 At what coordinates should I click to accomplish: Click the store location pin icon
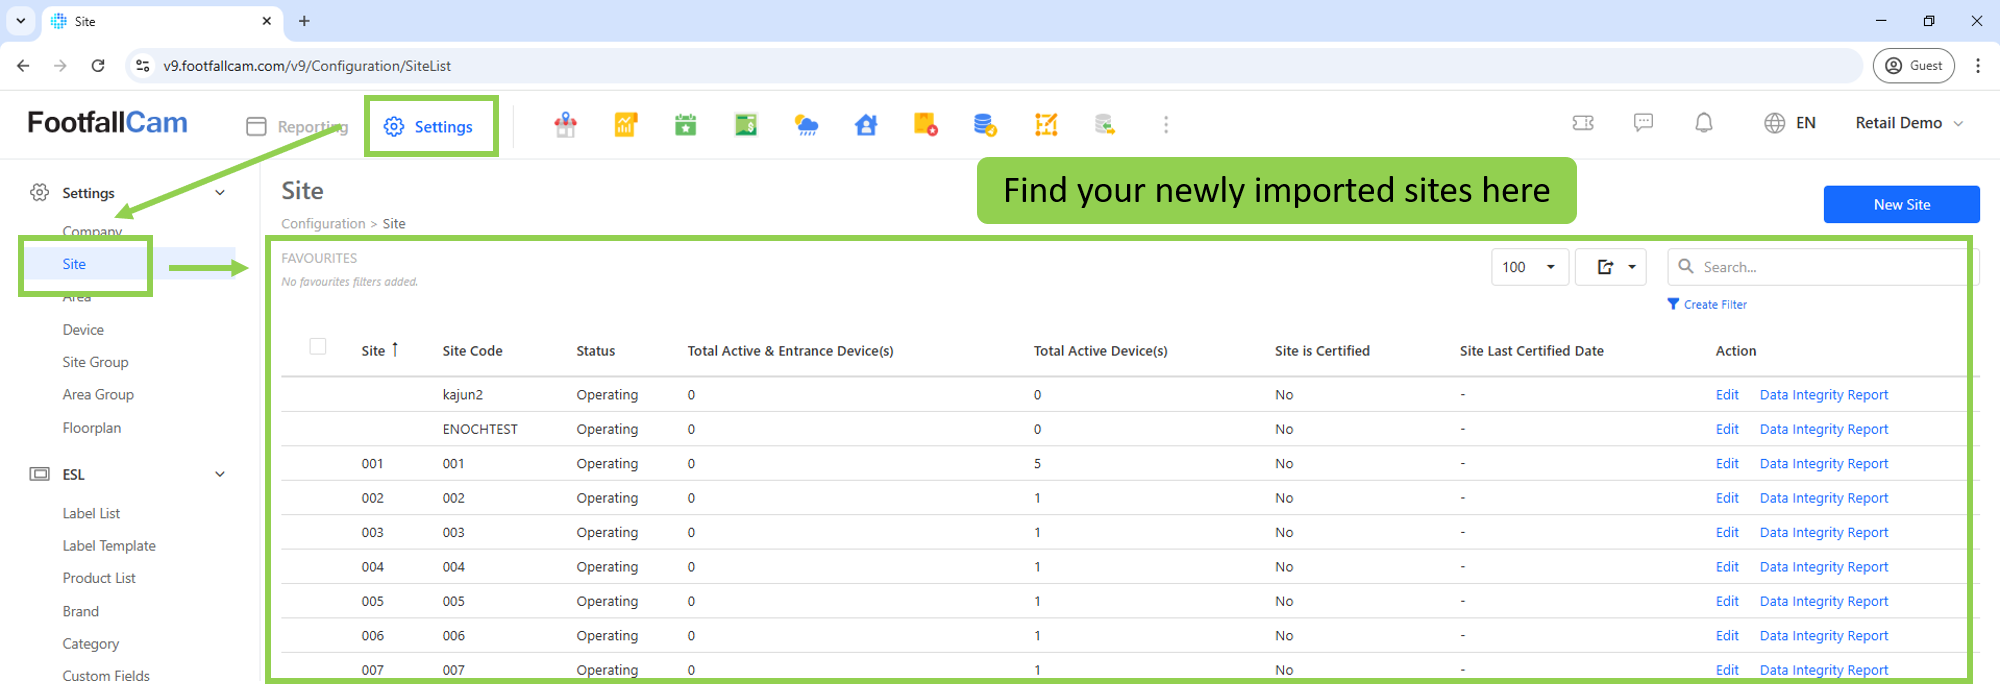coord(566,125)
